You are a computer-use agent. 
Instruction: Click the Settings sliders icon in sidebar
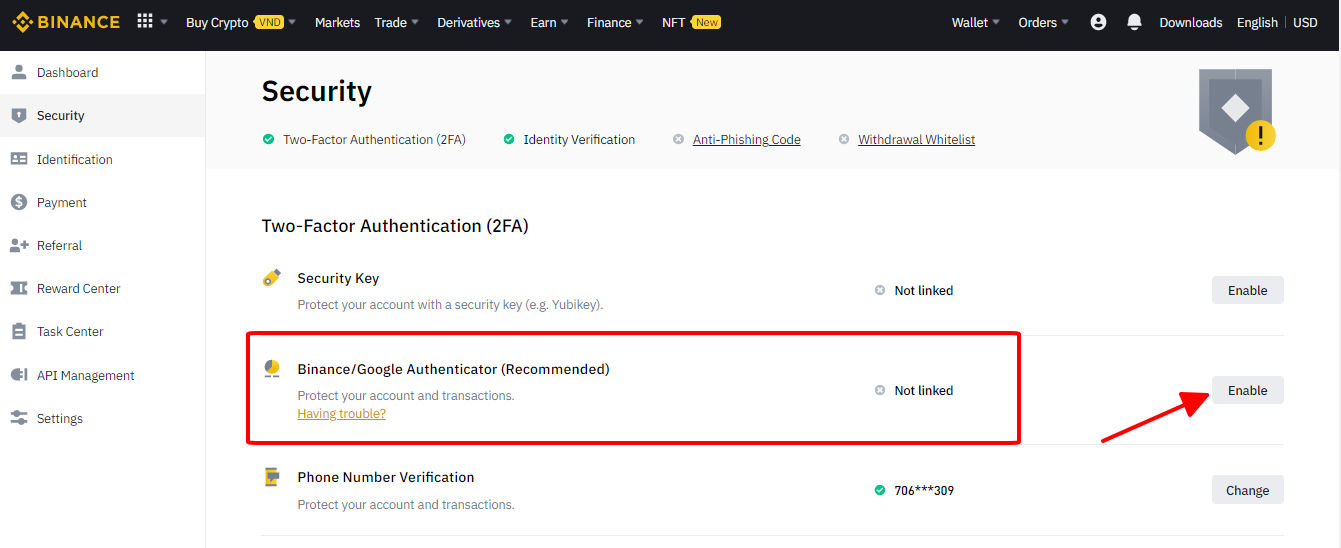18,418
